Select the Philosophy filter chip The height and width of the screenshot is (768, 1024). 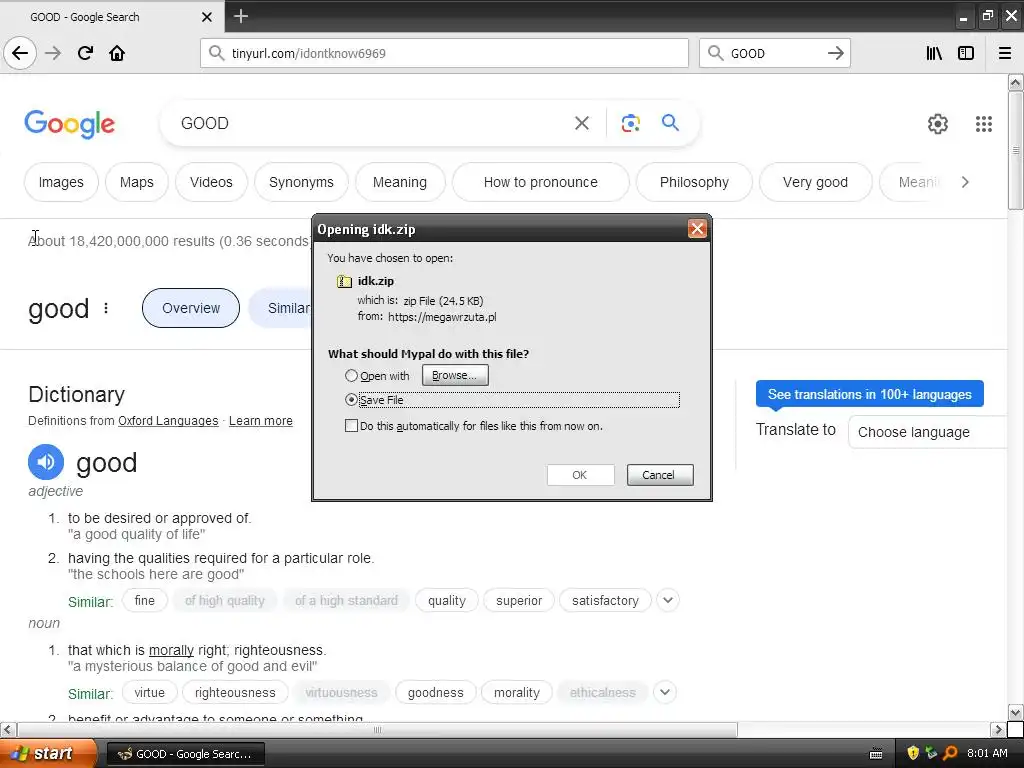coord(694,182)
